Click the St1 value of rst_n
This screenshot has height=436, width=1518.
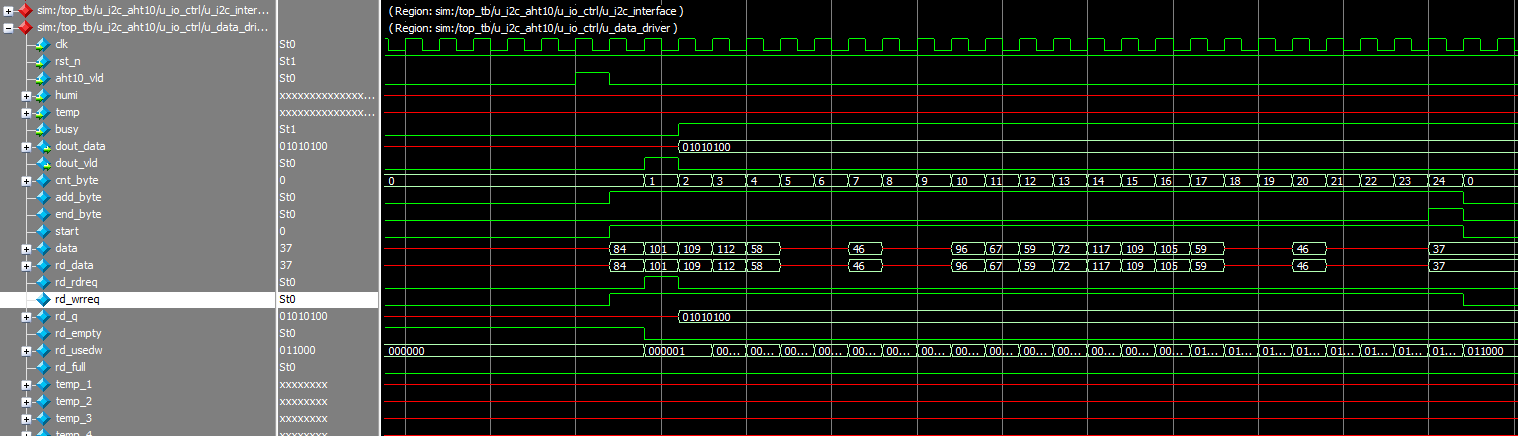287,61
